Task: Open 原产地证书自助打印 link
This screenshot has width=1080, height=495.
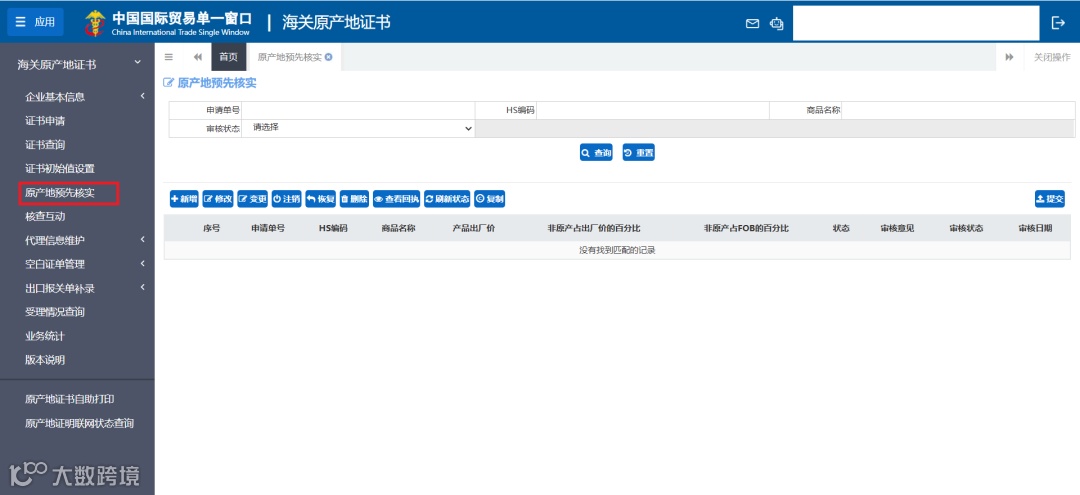Action: tap(70, 399)
